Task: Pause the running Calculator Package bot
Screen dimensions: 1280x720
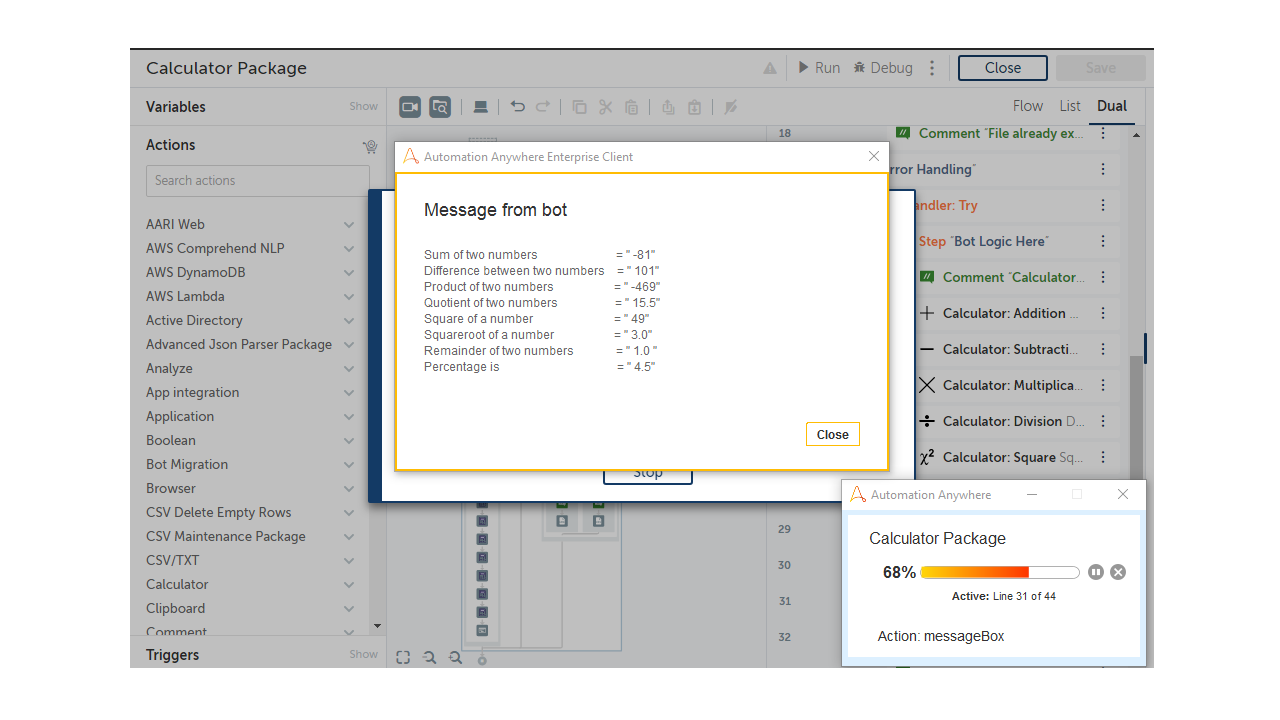Action: 1096,572
